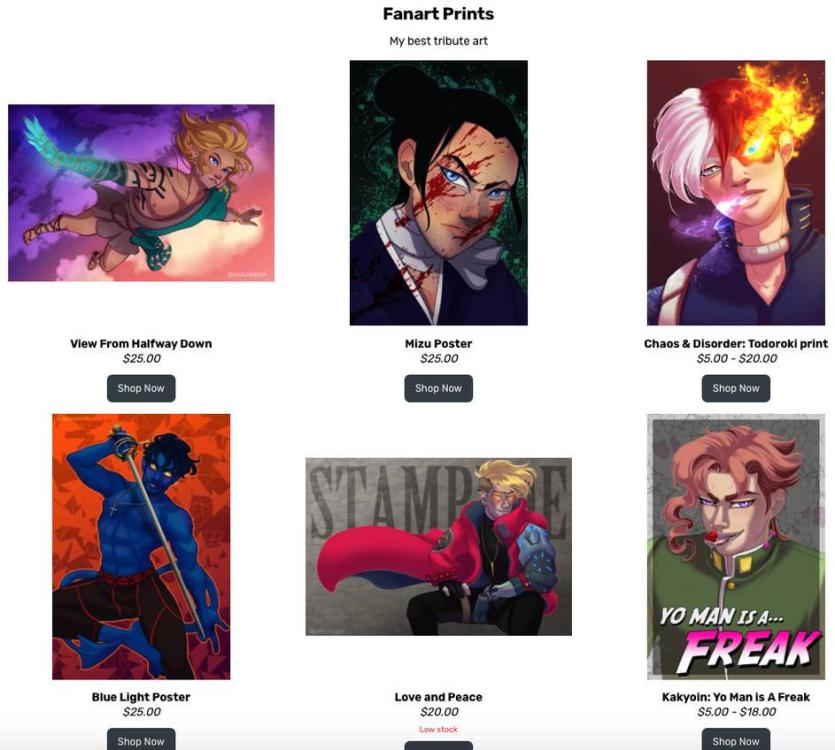Image resolution: width=835 pixels, height=750 pixels.
Task: Open the View From Halfway Down artwork thumbnail
Action: click(141, 193)
